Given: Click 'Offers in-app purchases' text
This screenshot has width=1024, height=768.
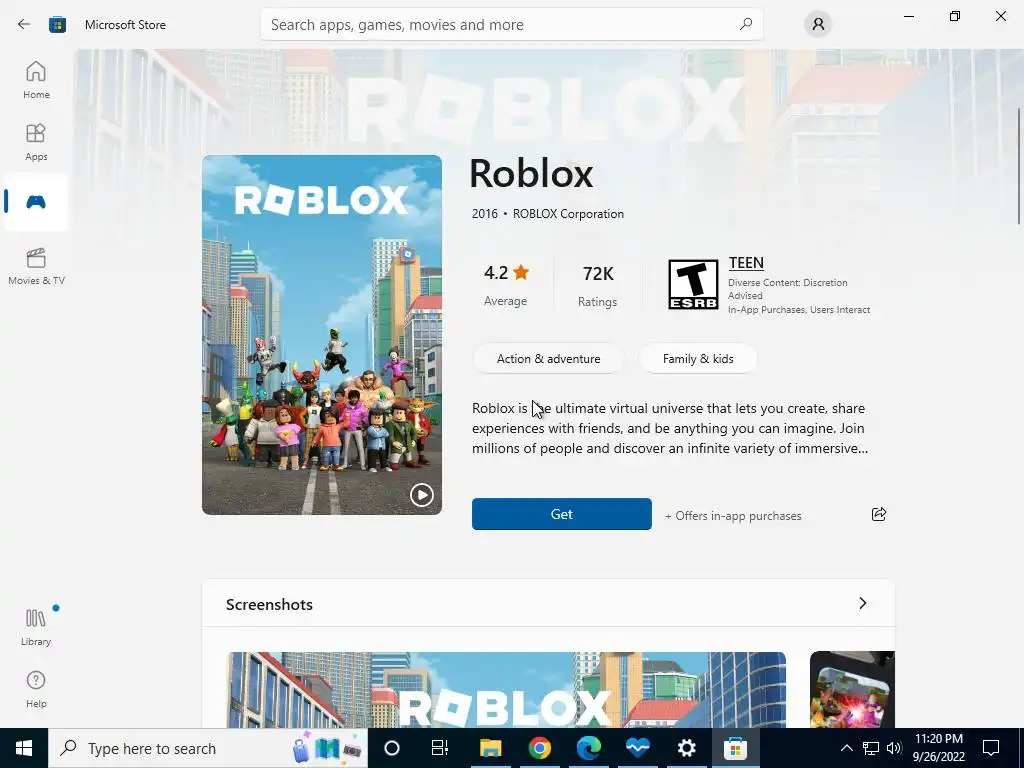Looking at the screenshot, I should click(x=733, y=515).
